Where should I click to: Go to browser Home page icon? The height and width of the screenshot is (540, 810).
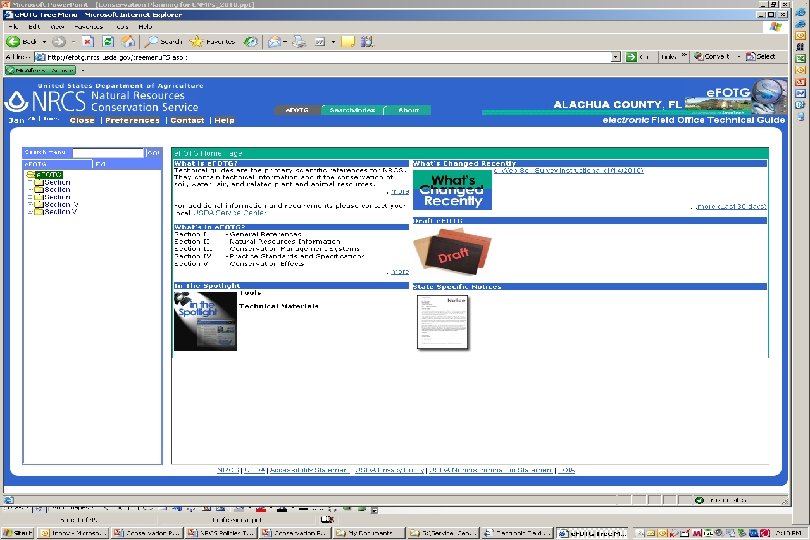tap(128, 42)
